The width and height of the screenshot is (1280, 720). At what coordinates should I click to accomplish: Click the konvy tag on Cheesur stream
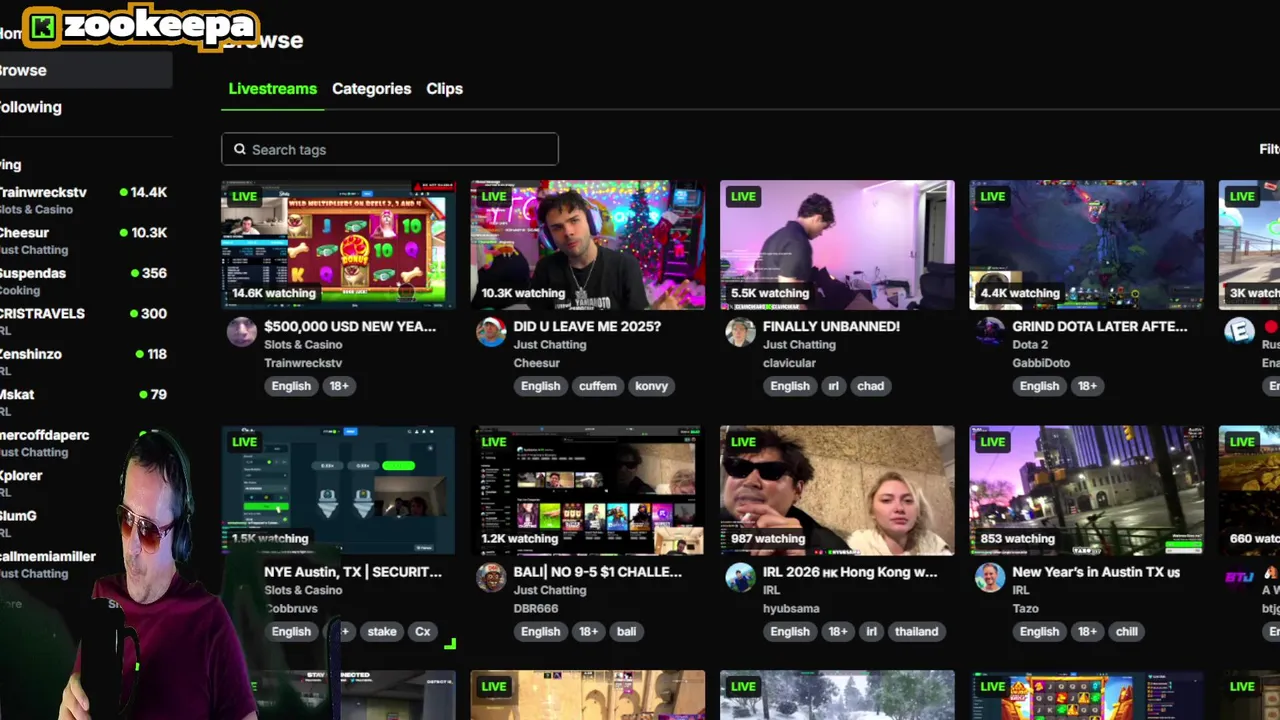click(x=651, y=386)
